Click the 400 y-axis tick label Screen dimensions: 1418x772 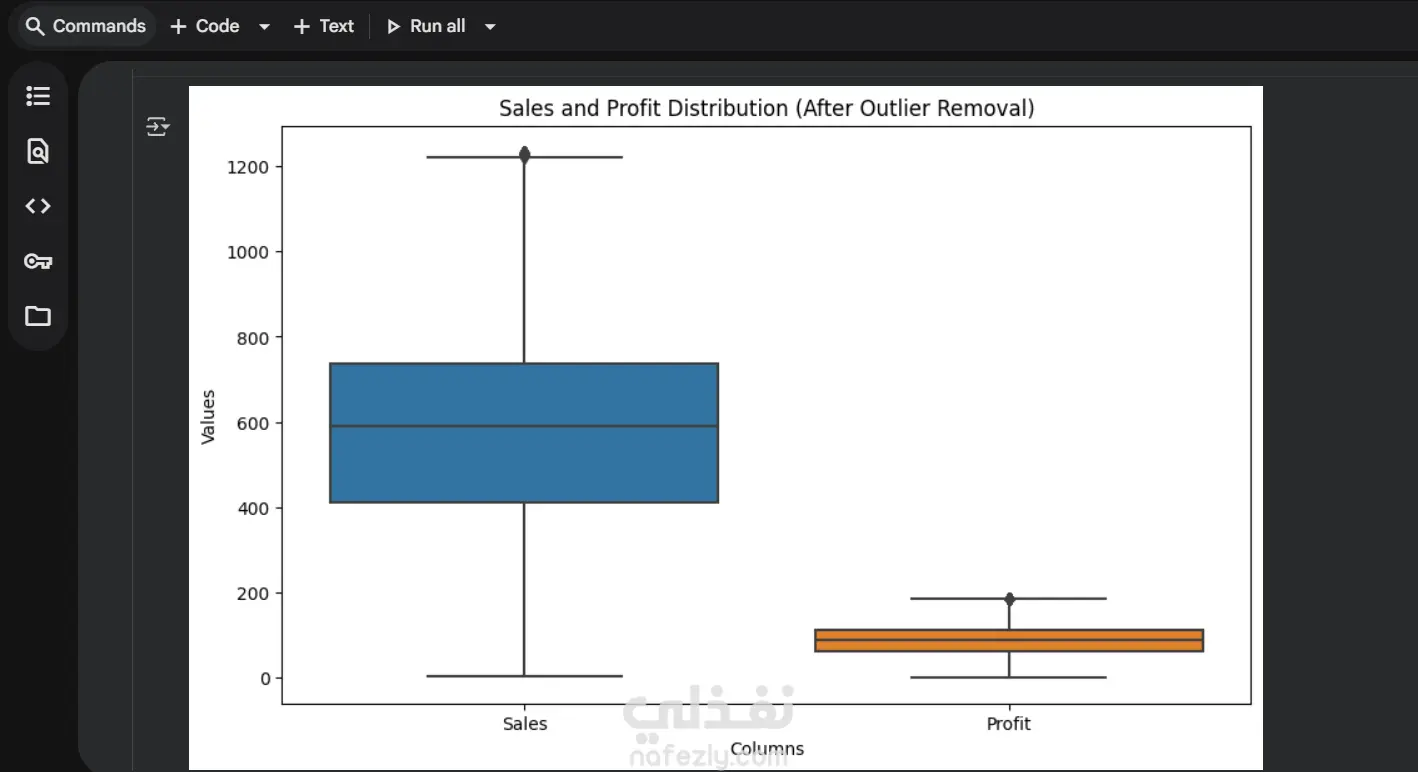(254, 508)
